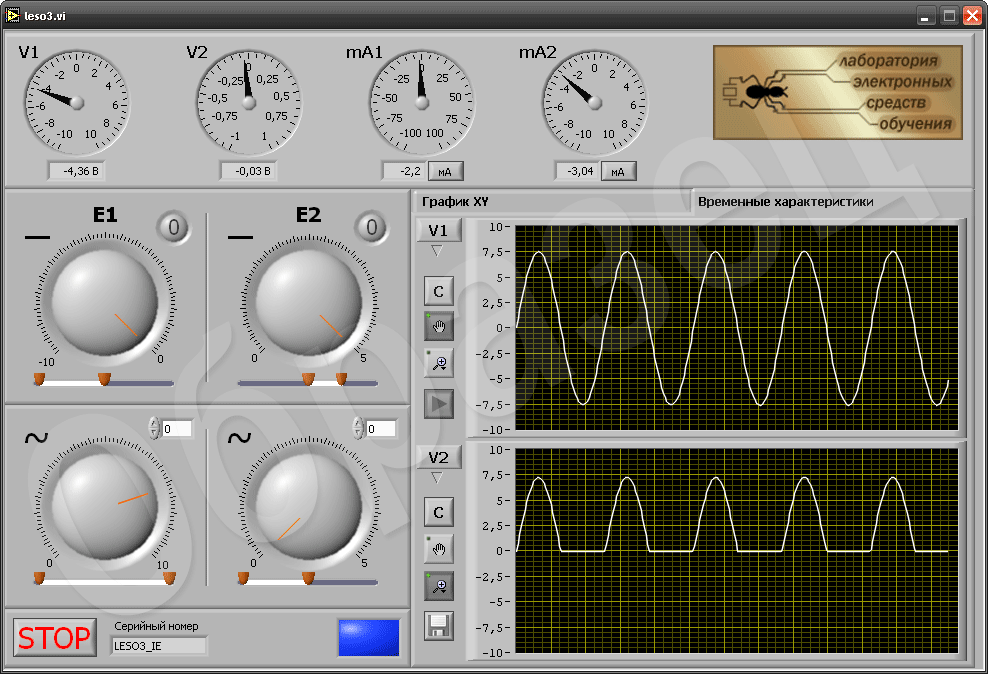The image size is (988, 674).
Task: Click the V2 voltmeter gauge dial
Action: 250,103
